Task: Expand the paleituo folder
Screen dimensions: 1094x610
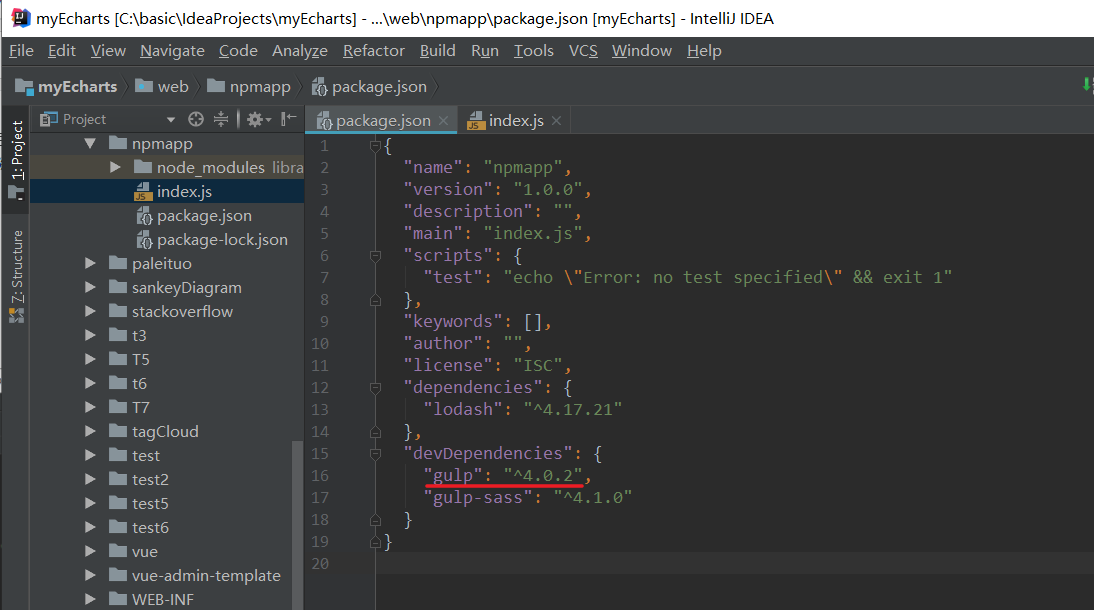Action: 90,263
